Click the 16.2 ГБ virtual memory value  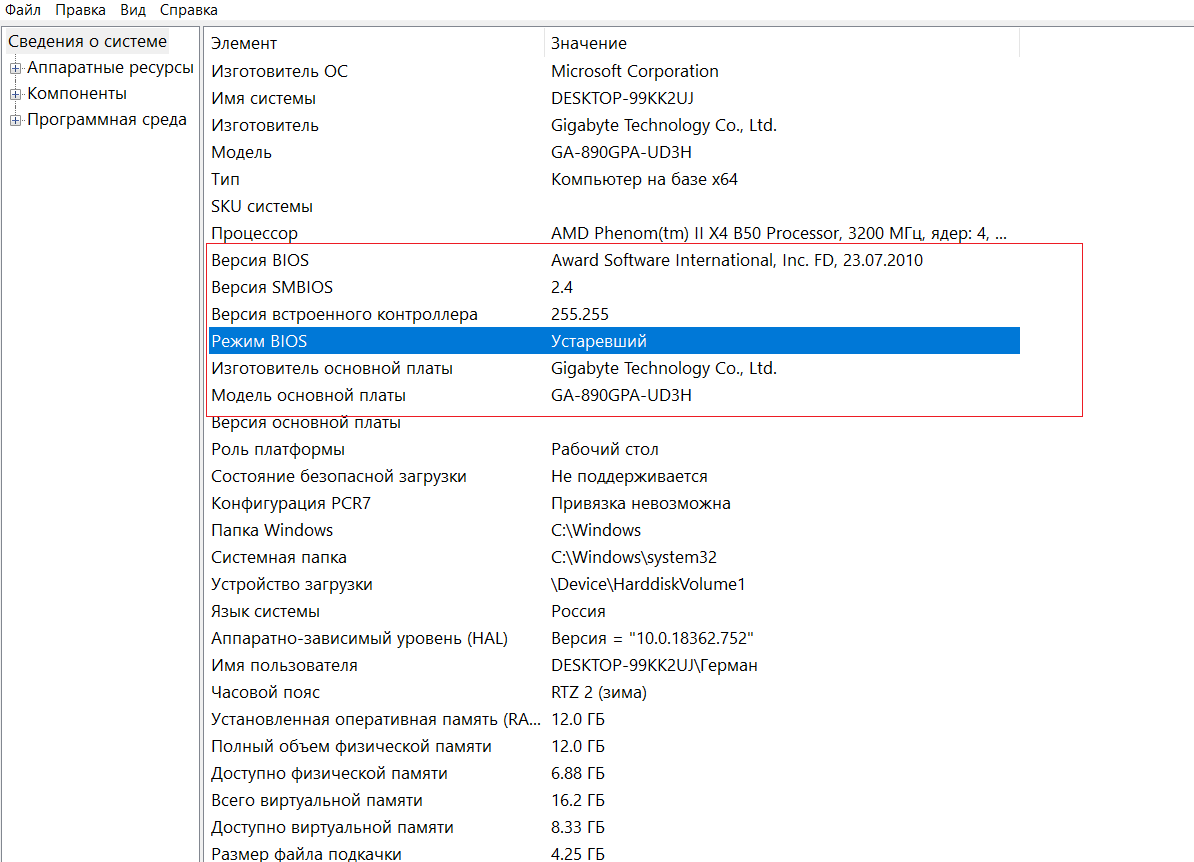click(577, 801)
